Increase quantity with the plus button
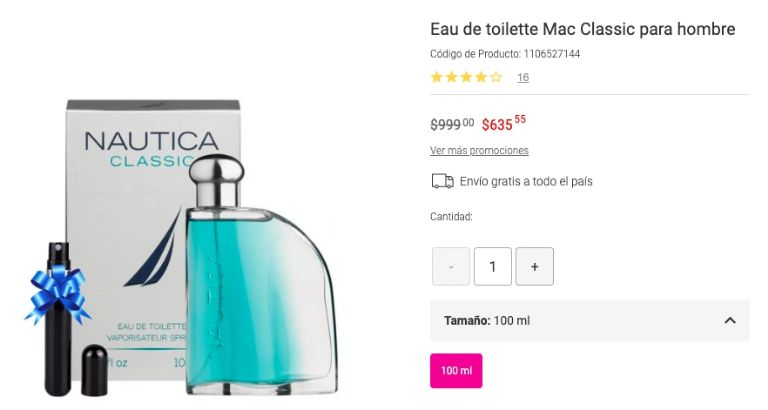This screenshot has height=410, width=768. click(534, 267)
